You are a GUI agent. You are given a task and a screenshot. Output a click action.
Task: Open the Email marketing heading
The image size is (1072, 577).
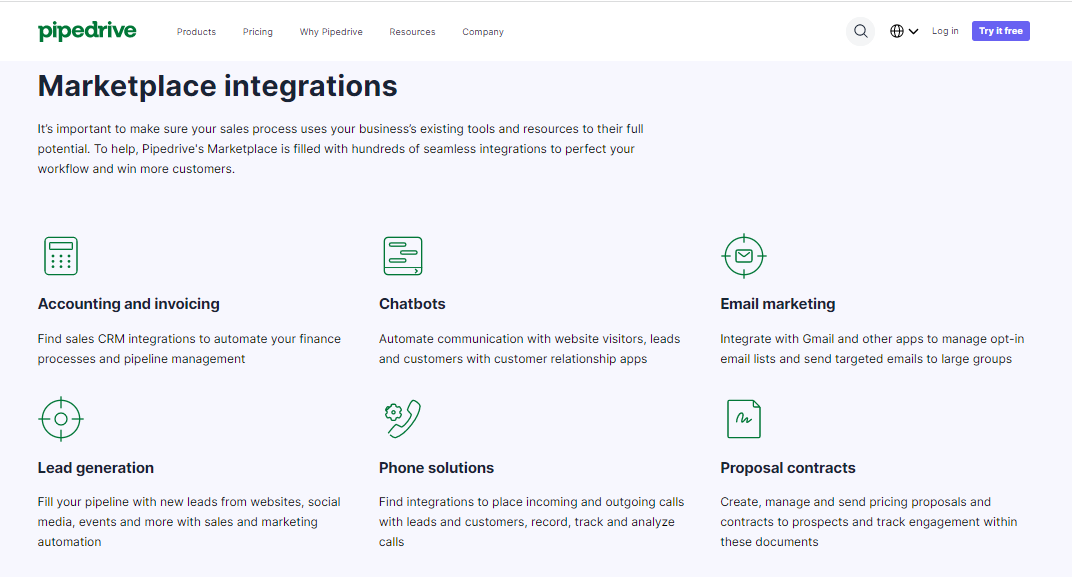point(777,304)
